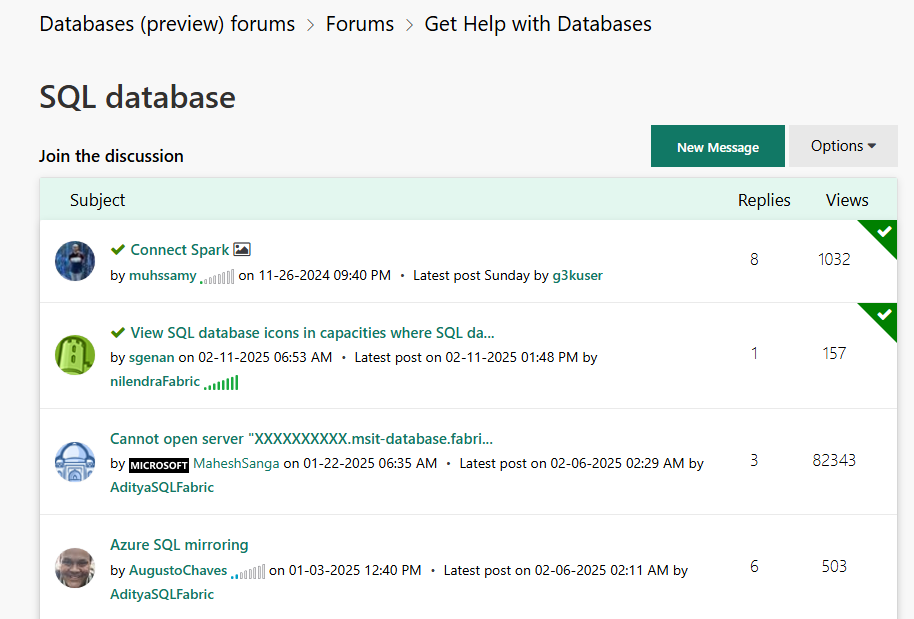The image size is (914, 619).
Task: Click the SQL database page heading
Action: 138,97
